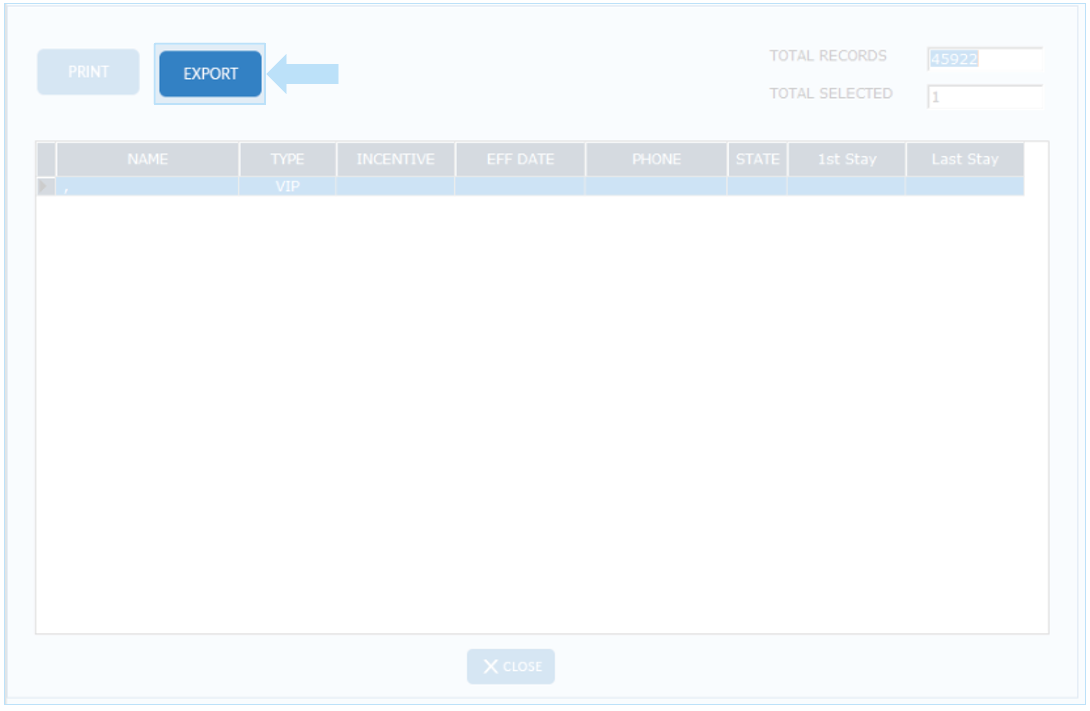This screenshot has width=1090, height=711.
Task: Select the first row's Last Stay cell
Action: pyautogui.click(x=964, y=186)
